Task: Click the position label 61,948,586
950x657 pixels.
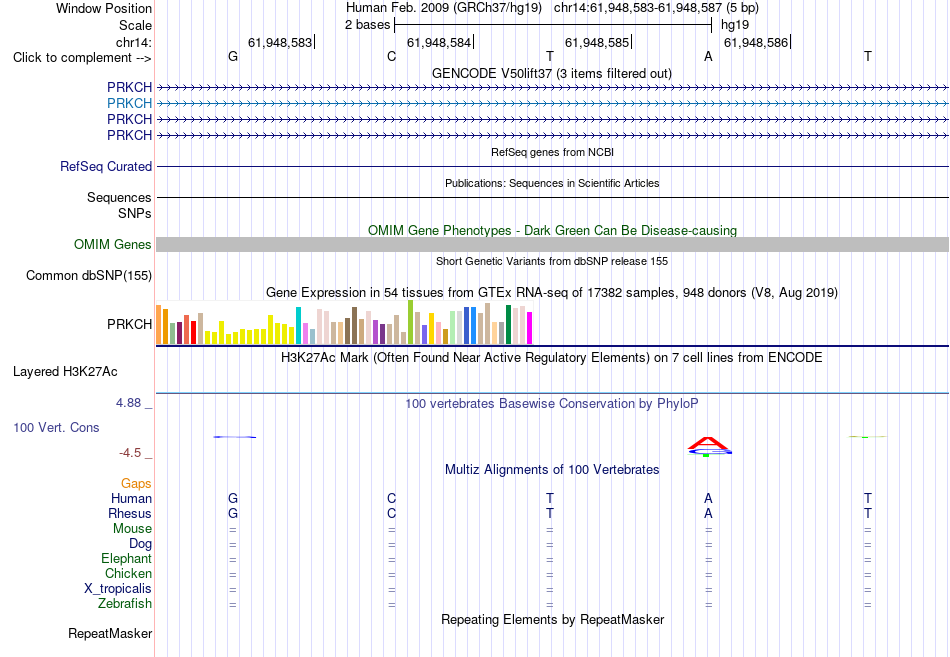Action: pyautogui.click(x=756, y=42)
